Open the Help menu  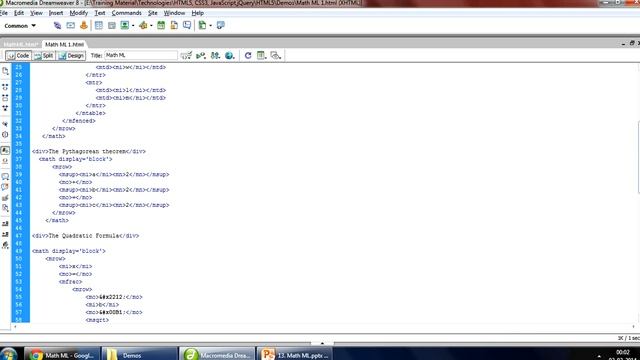(x=198, y=13)
